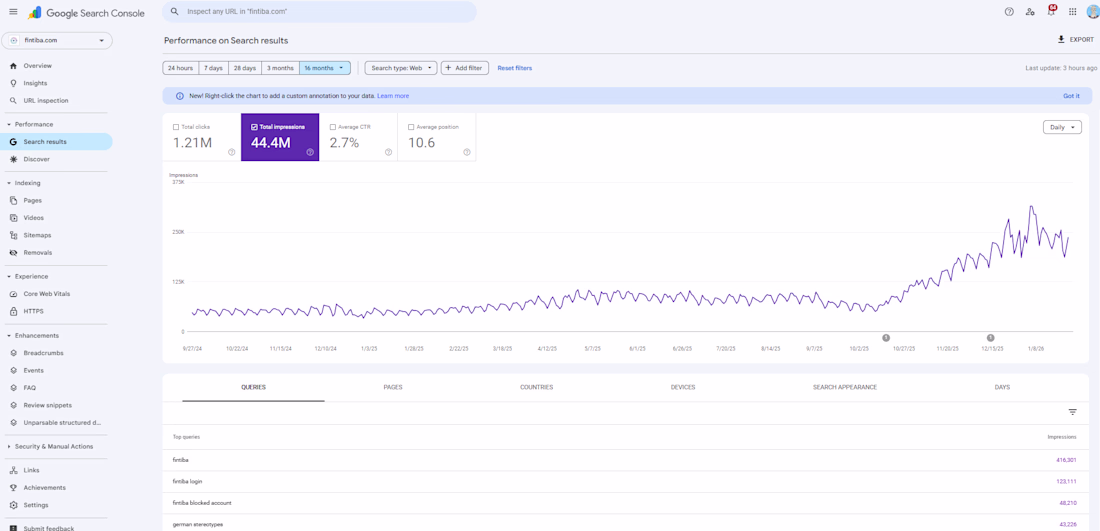Open the Sitemaps page in sidebar

pos(37,235)
